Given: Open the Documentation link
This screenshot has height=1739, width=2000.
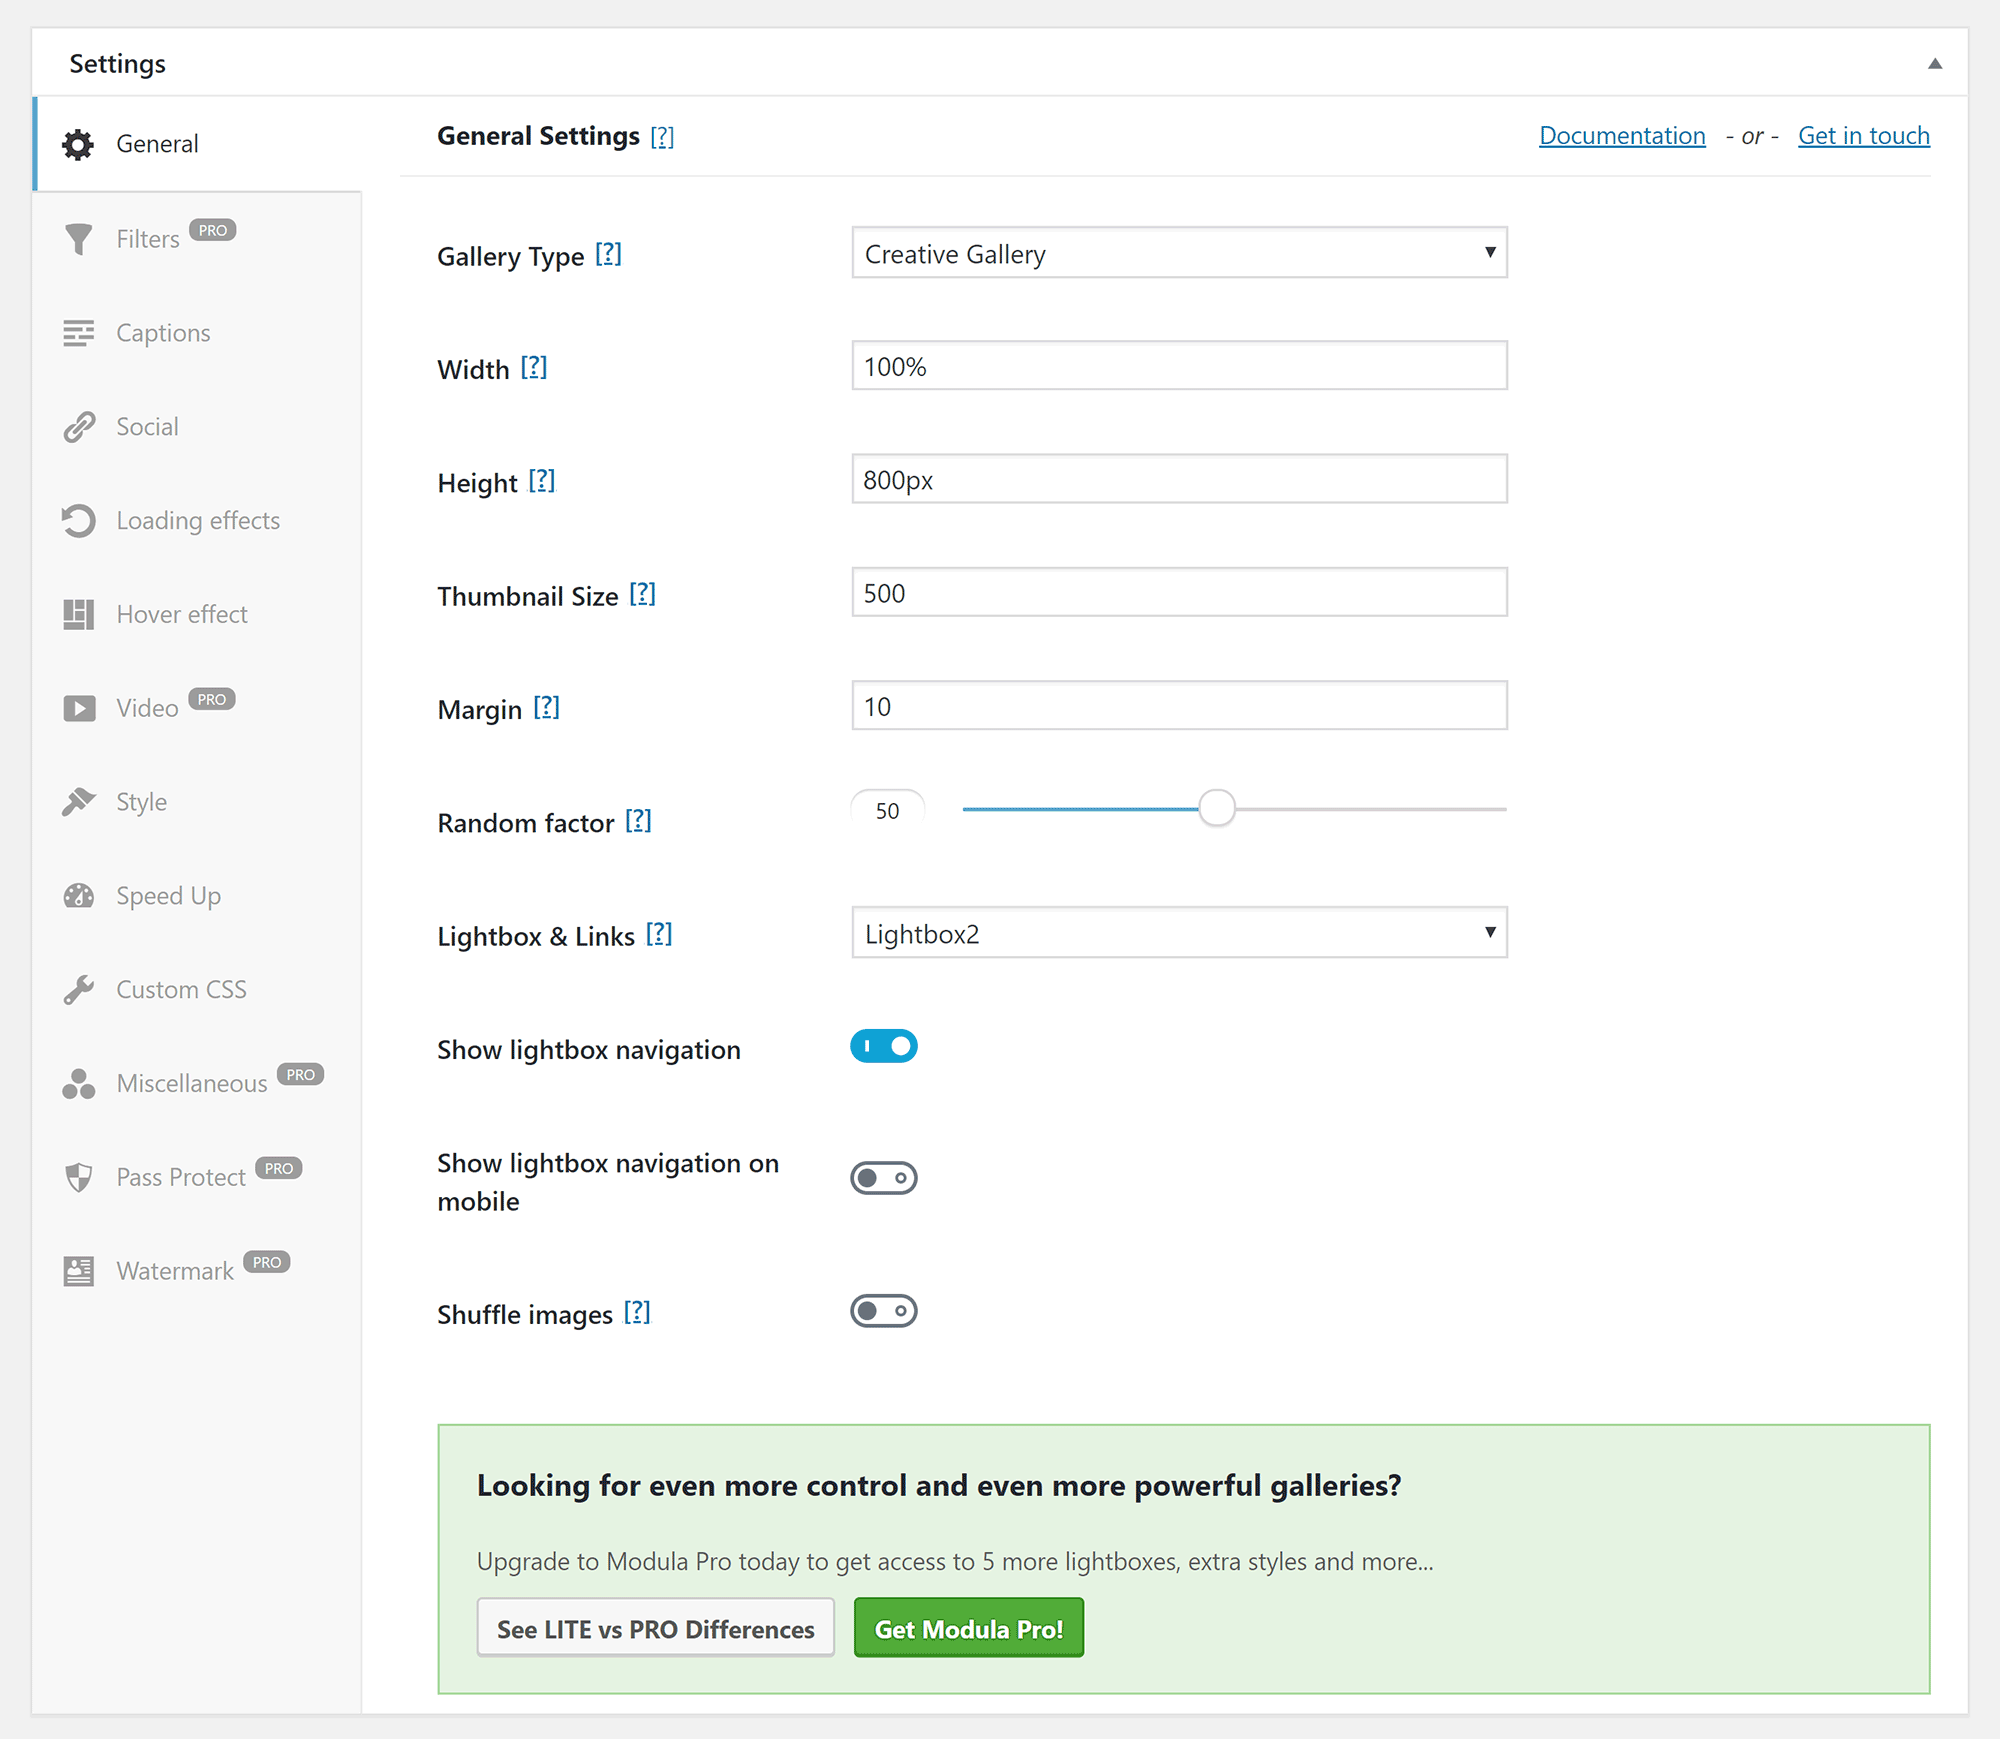Looking at the screenshot, I should [x=1622, y=136].
